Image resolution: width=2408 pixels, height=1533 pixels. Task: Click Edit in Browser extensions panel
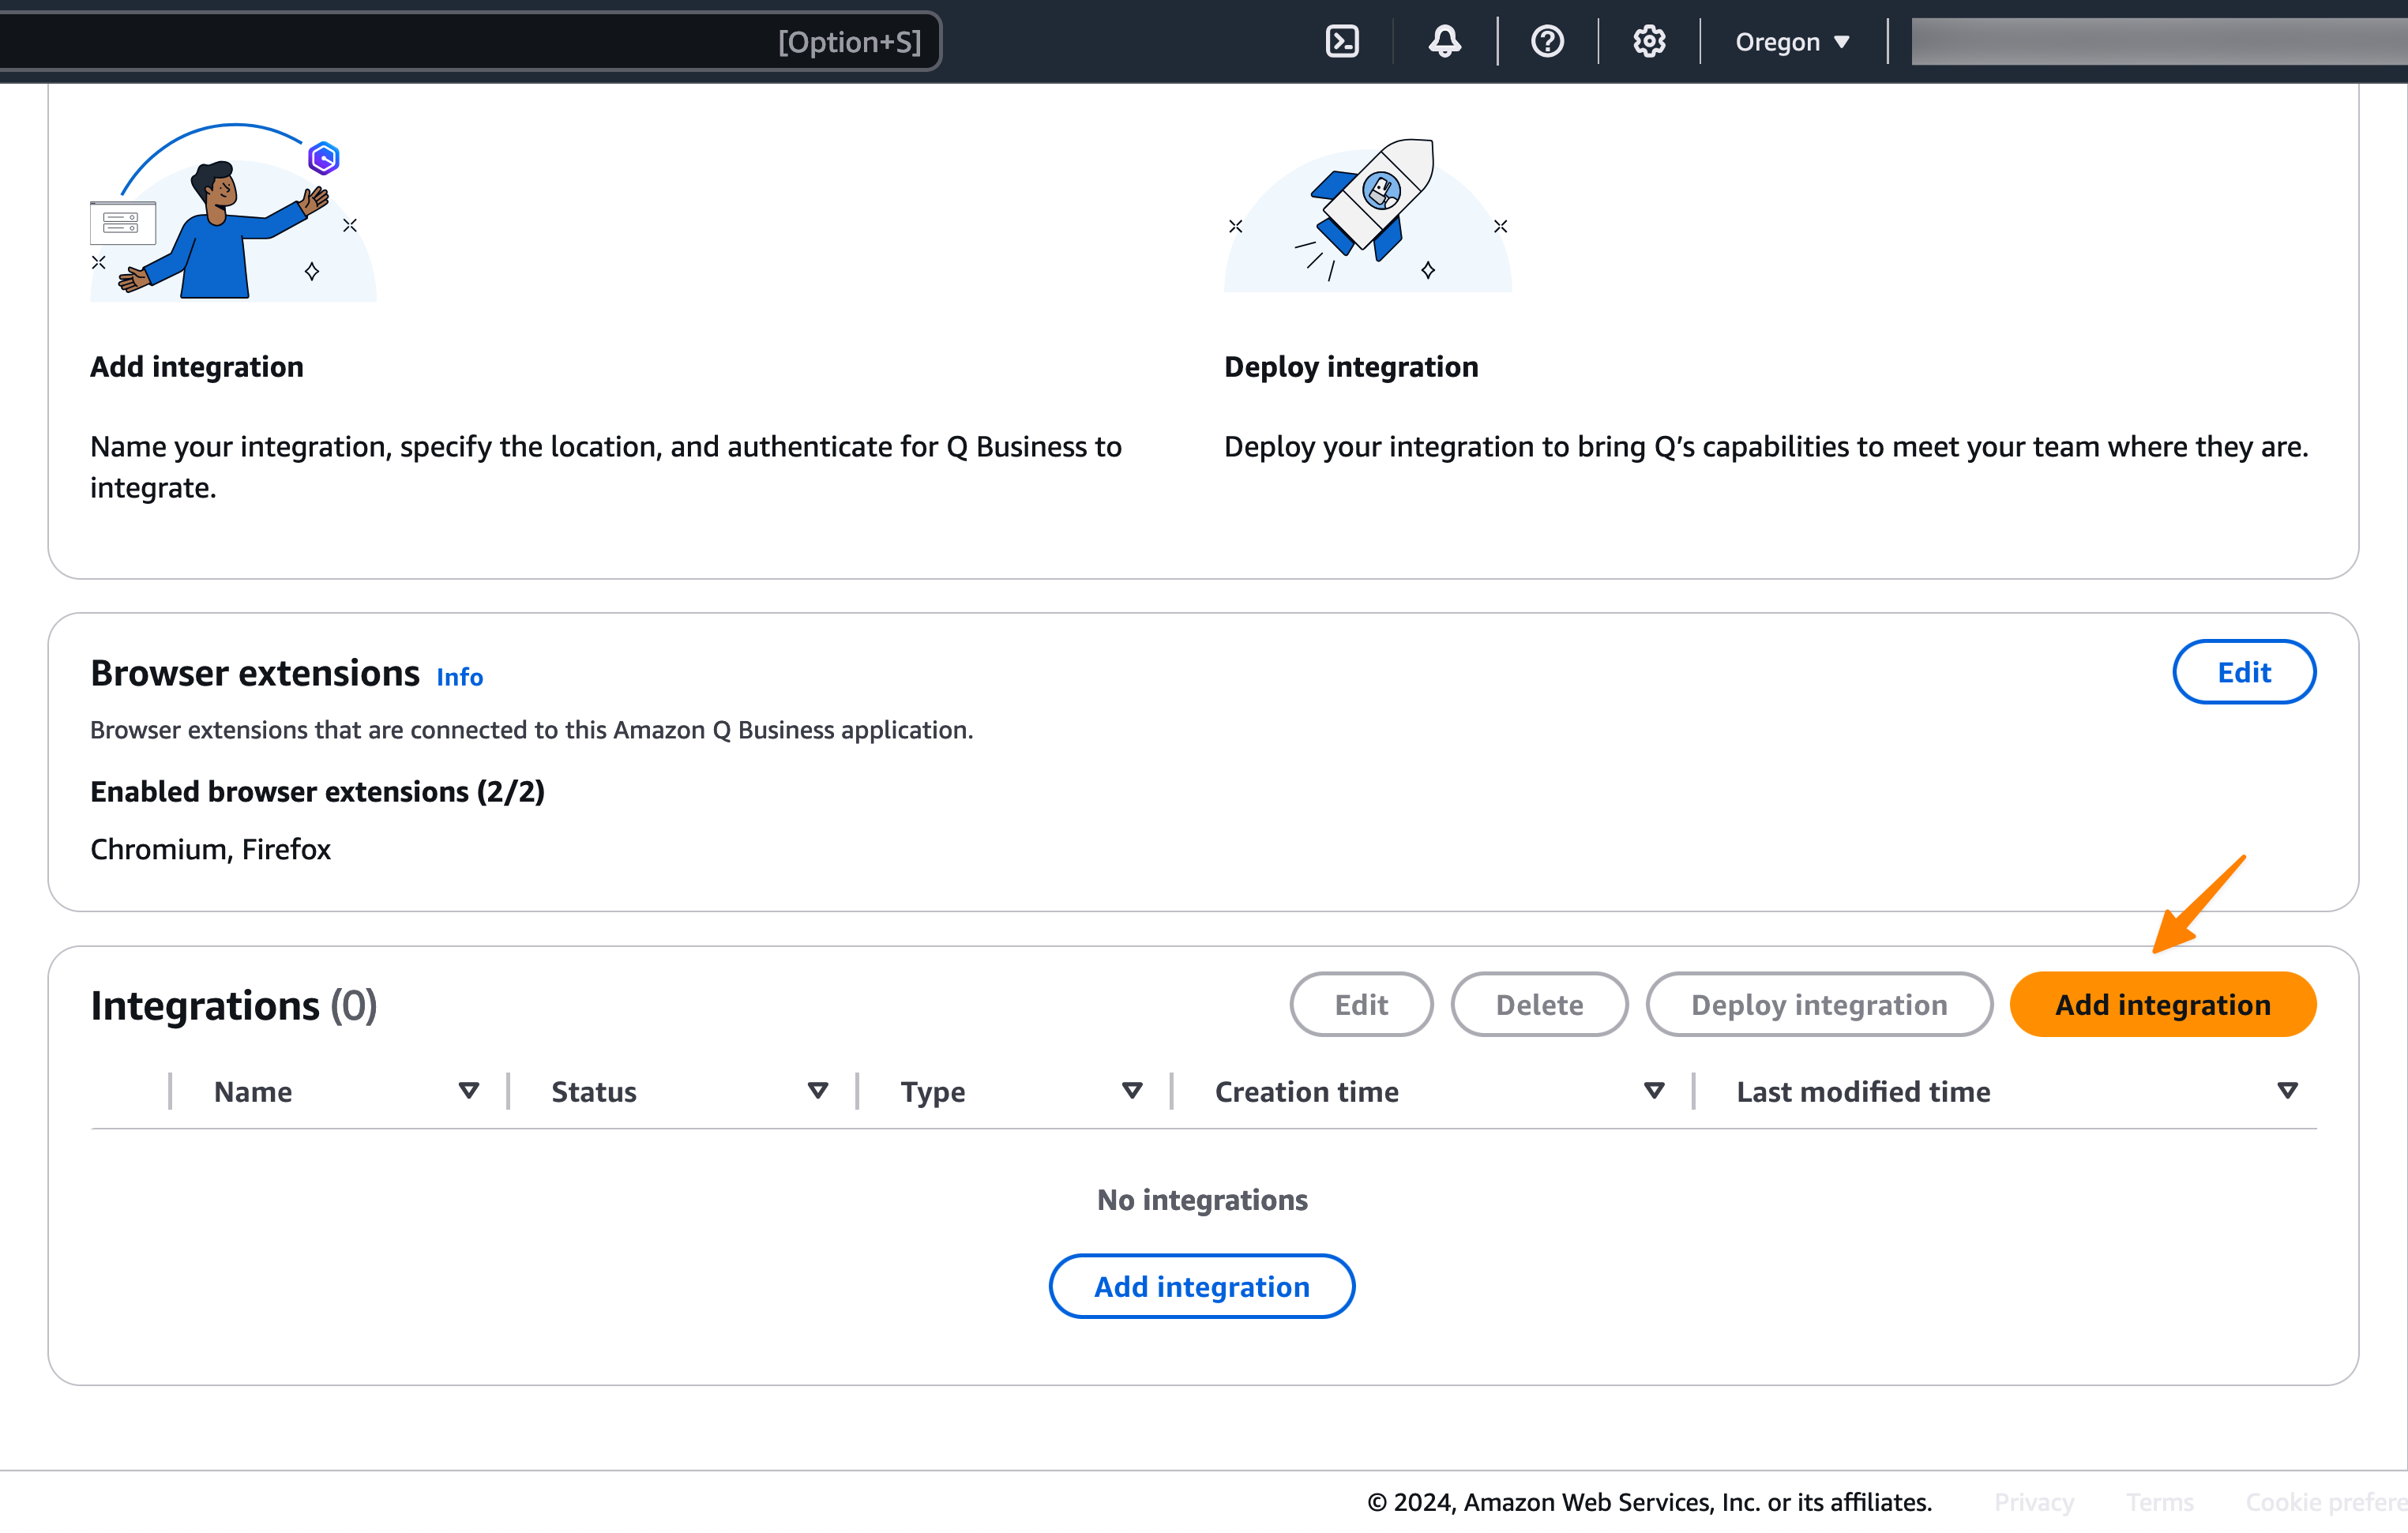click(2243, 672)
